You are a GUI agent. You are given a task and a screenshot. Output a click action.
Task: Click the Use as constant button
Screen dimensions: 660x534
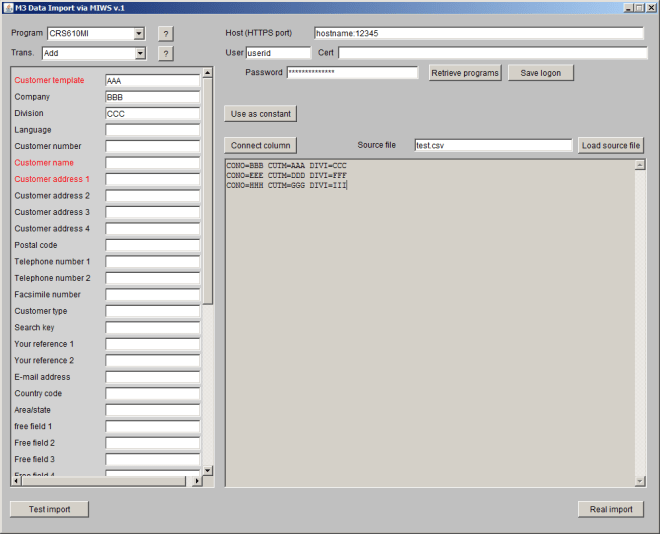261,114
